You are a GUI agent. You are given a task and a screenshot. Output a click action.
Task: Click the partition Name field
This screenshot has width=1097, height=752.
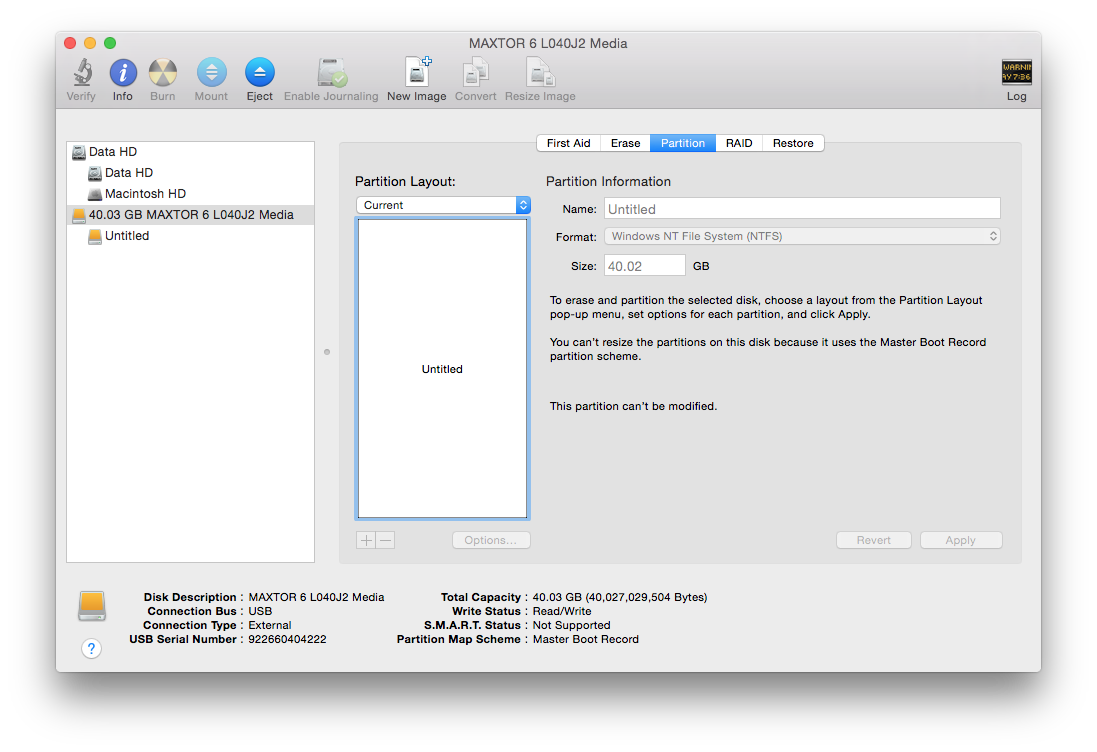[x=802, y=208]
